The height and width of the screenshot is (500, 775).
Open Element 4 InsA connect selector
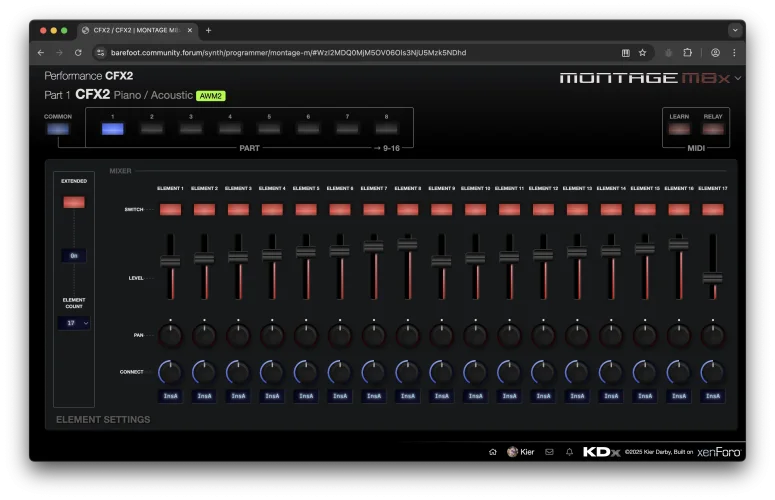(272, 396)
